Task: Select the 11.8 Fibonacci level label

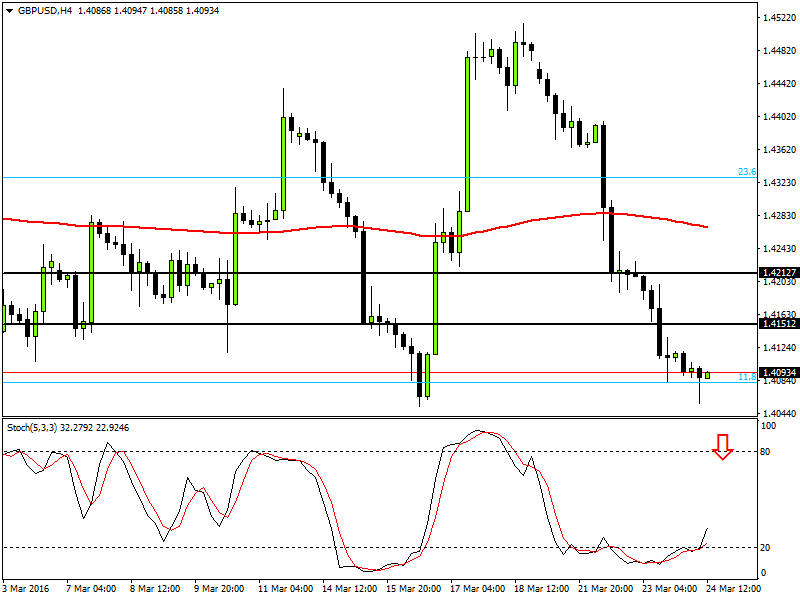Action: coord(747,377)
